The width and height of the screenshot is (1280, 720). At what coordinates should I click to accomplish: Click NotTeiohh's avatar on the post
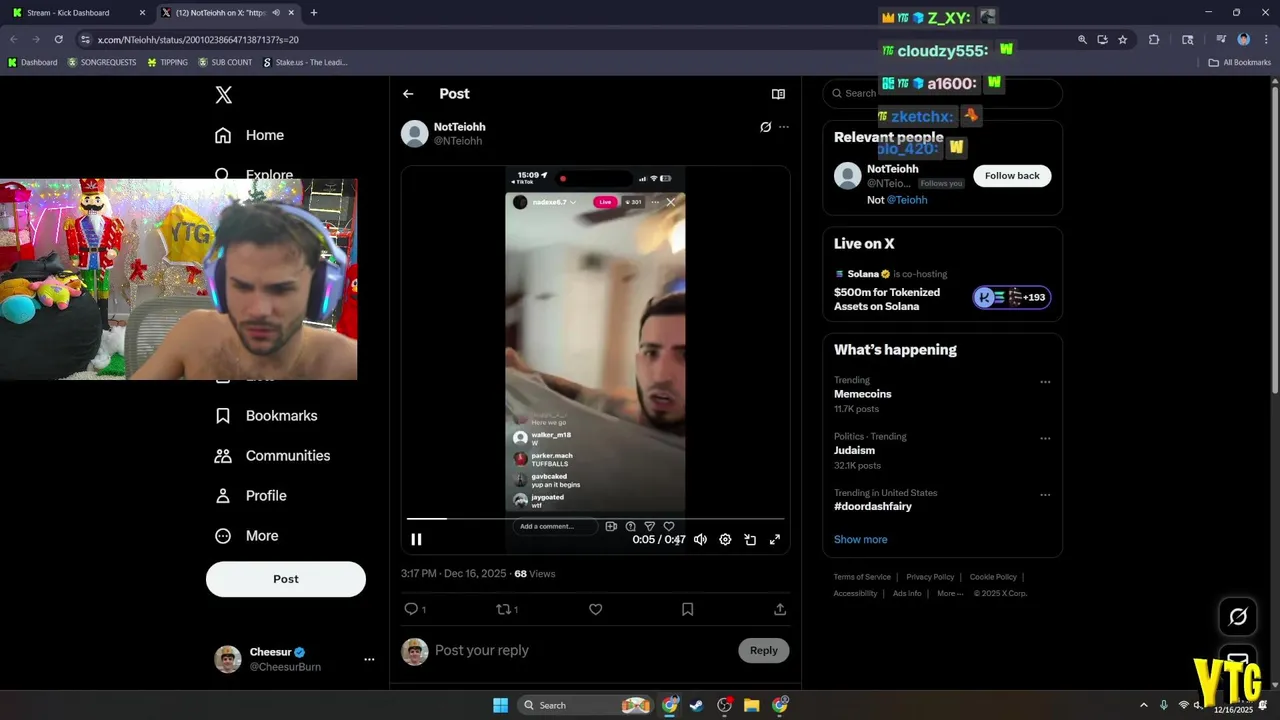415,133
